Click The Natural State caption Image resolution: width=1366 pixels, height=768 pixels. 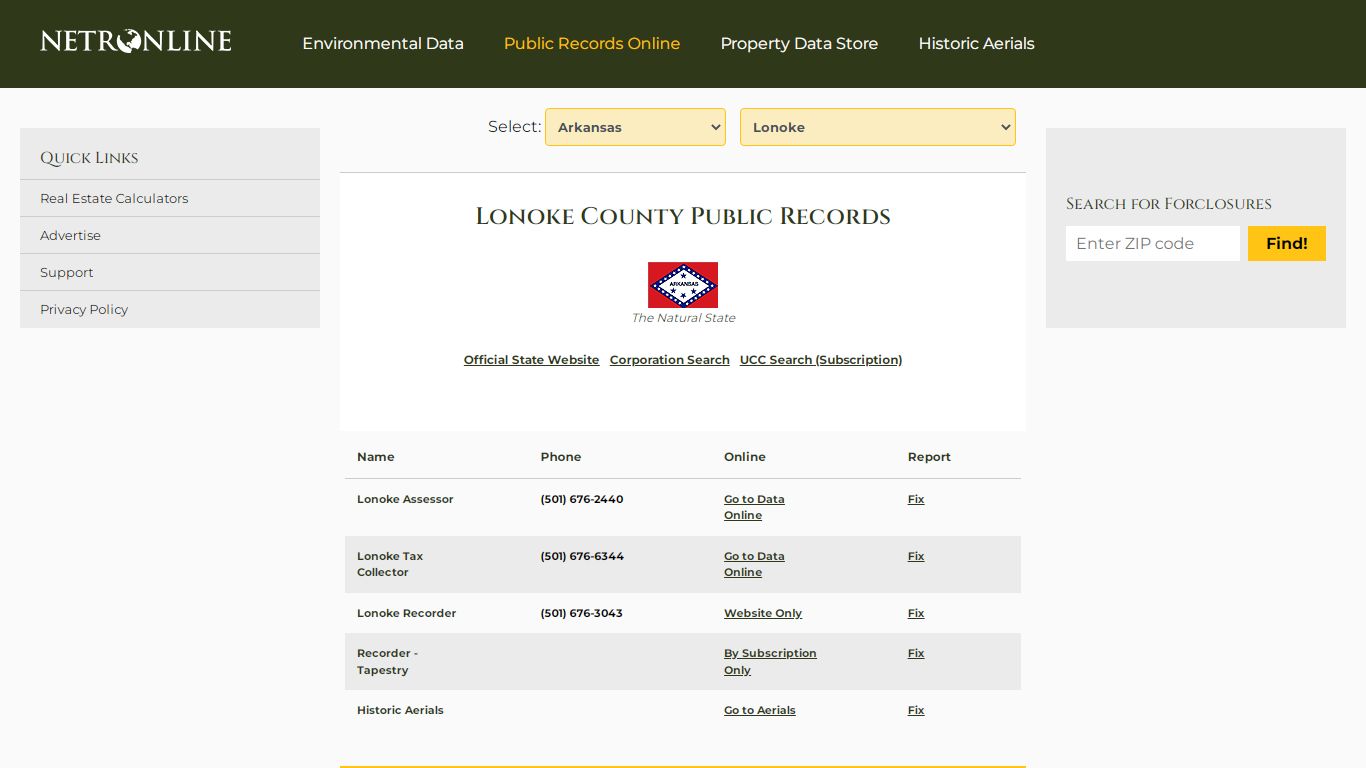[x=683, y=318]
